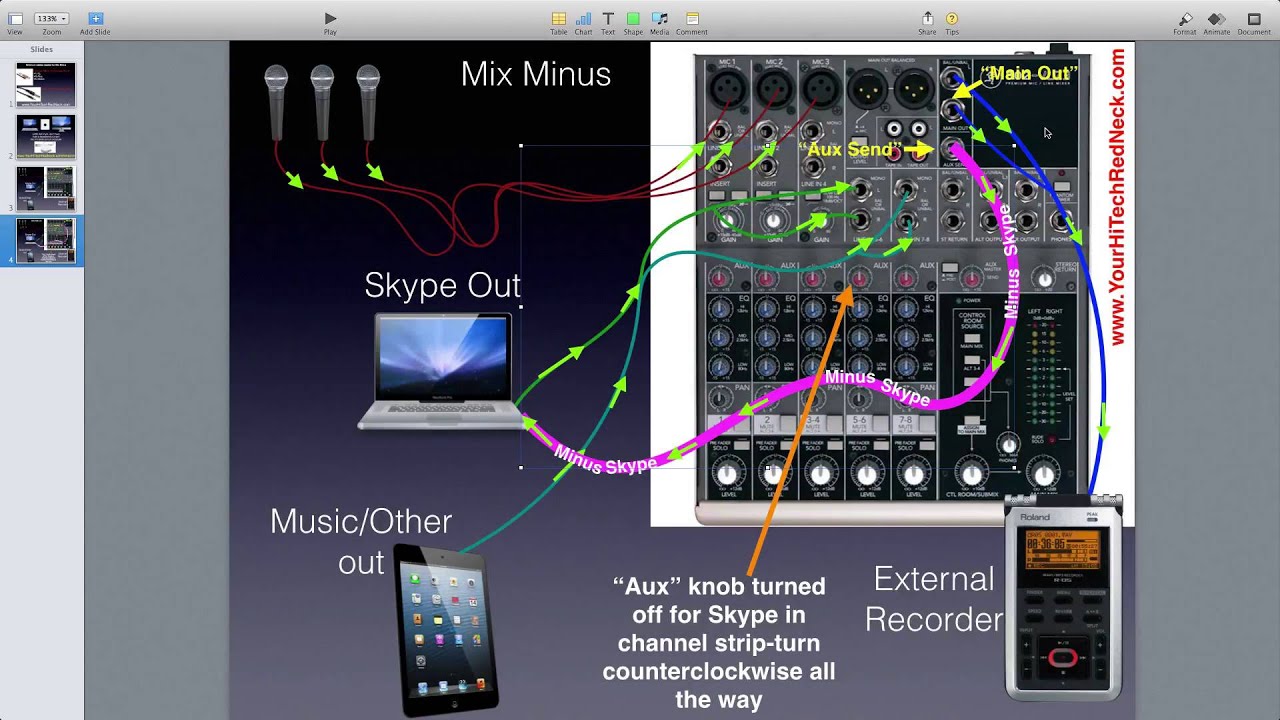Select the leftmost microphone image
The height and width of the screenshot is (720, 1280).
coord(276,102)
